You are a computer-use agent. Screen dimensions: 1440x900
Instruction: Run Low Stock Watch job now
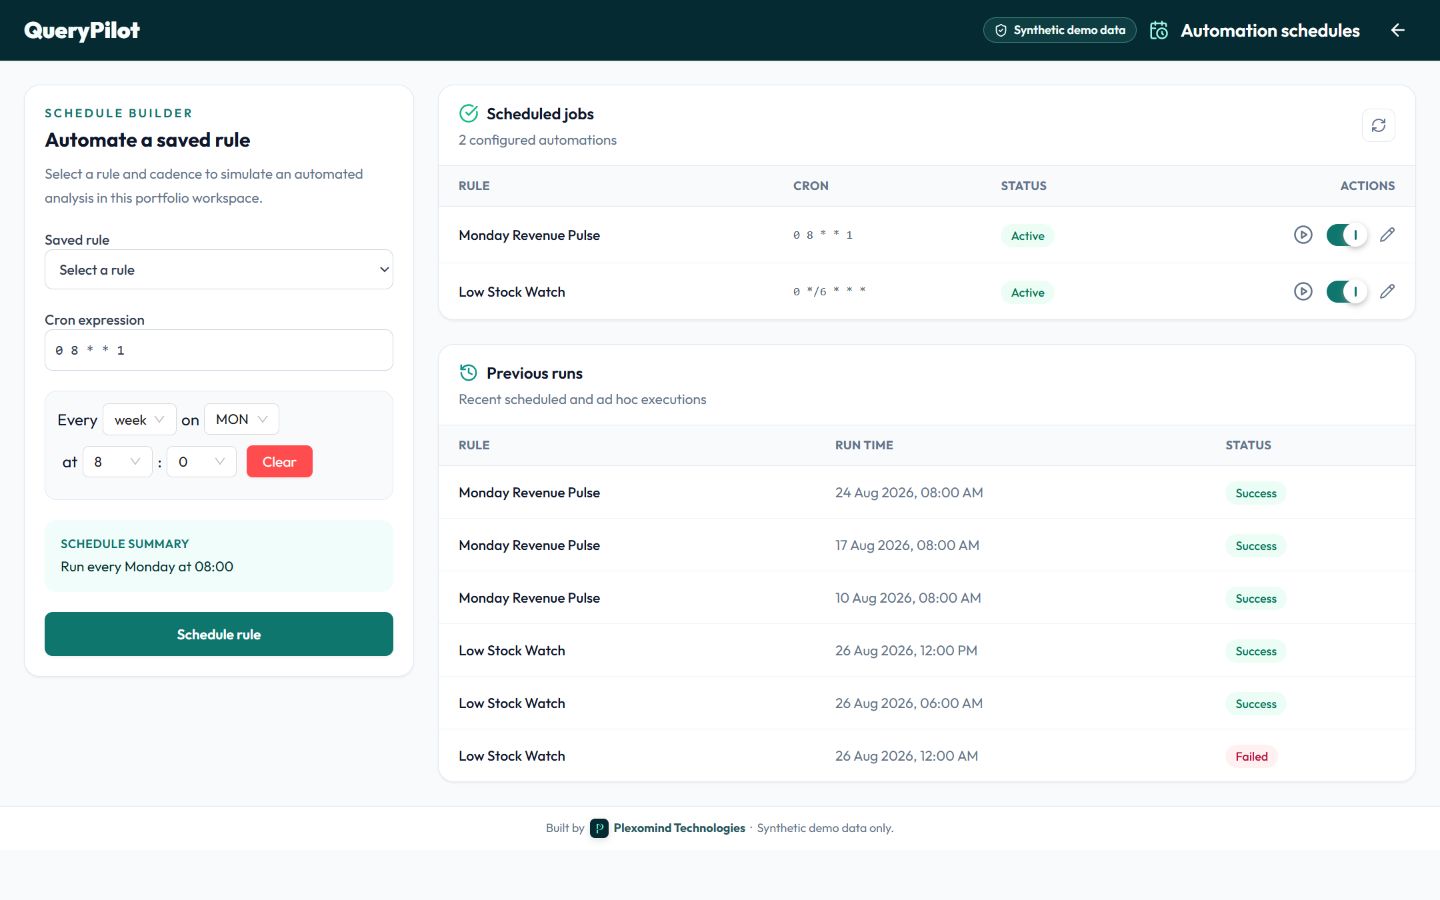[1303, 292]
